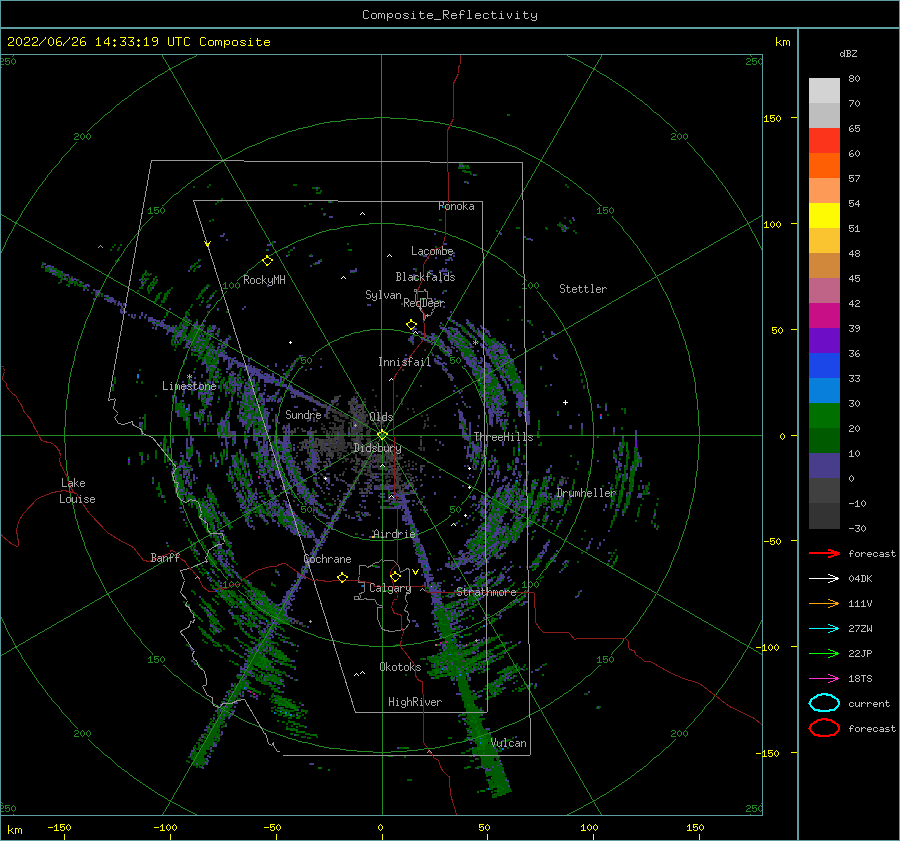900x841 pixels.
Task: Click the 2022/06/26 UTC Composite timestamp
Action: (138, 42)
